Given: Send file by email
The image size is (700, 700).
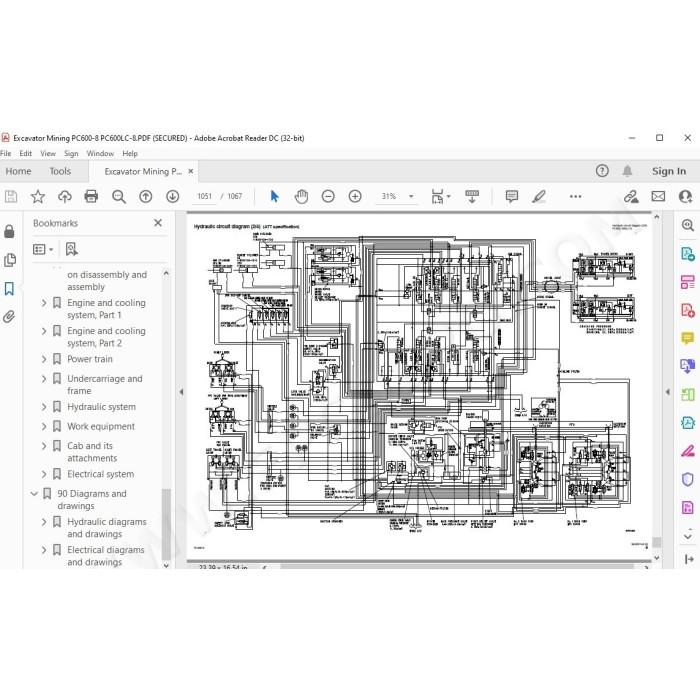Looking at the screenshot, I should click(x=658, y=196).
